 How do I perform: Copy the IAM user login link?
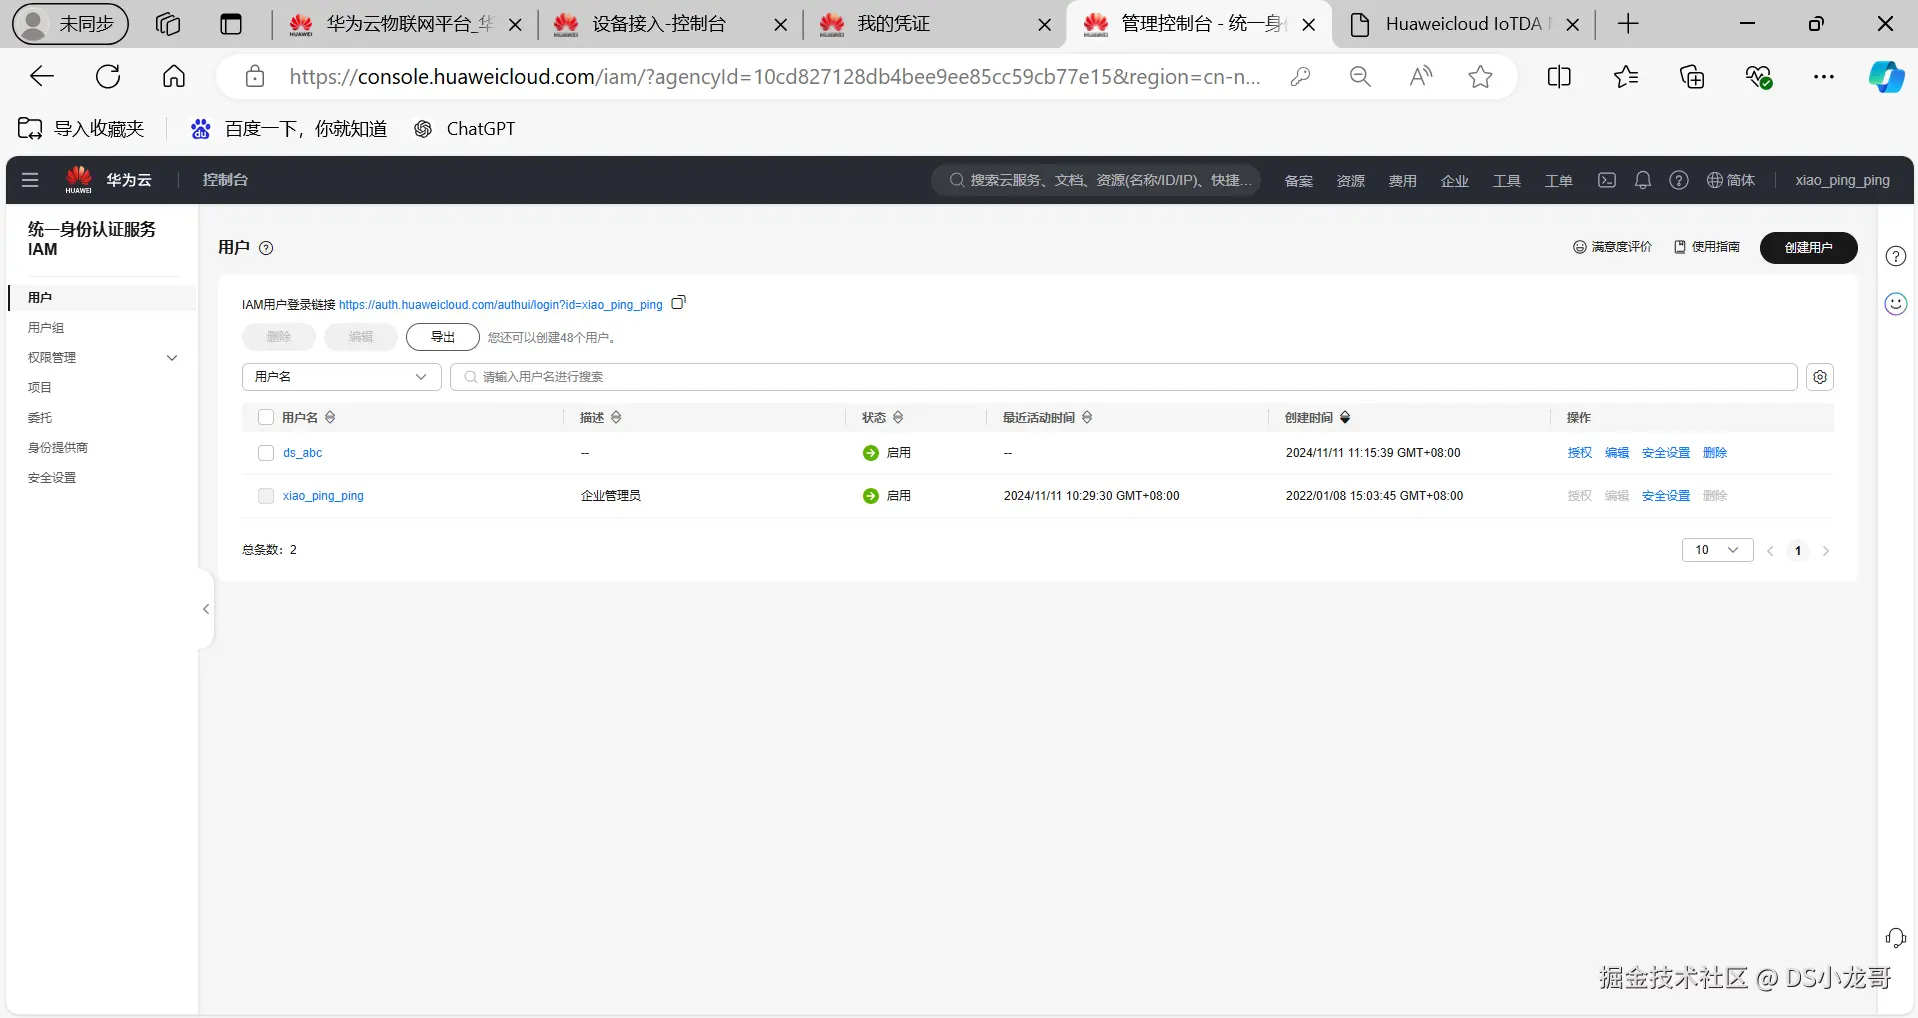coord(679,303)
